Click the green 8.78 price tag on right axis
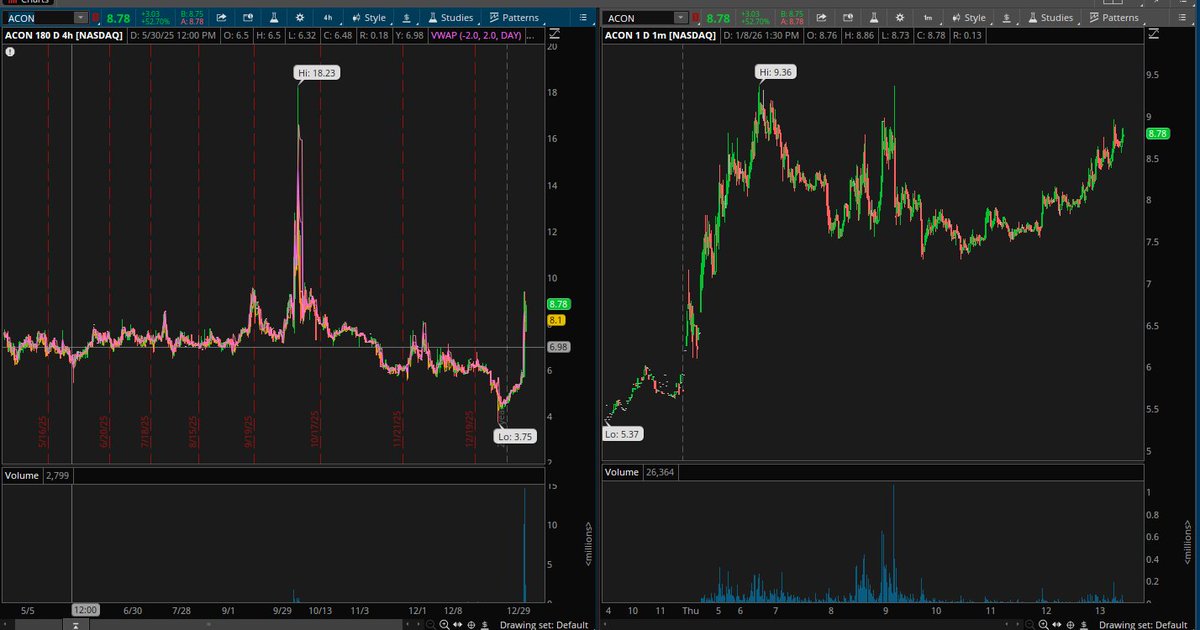The image size is (1200, 630). pos(1158,133)
